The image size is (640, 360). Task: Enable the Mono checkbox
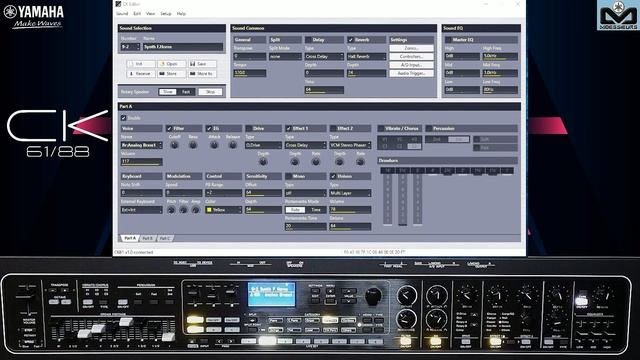pyautogui.click(x=289, y=176)
